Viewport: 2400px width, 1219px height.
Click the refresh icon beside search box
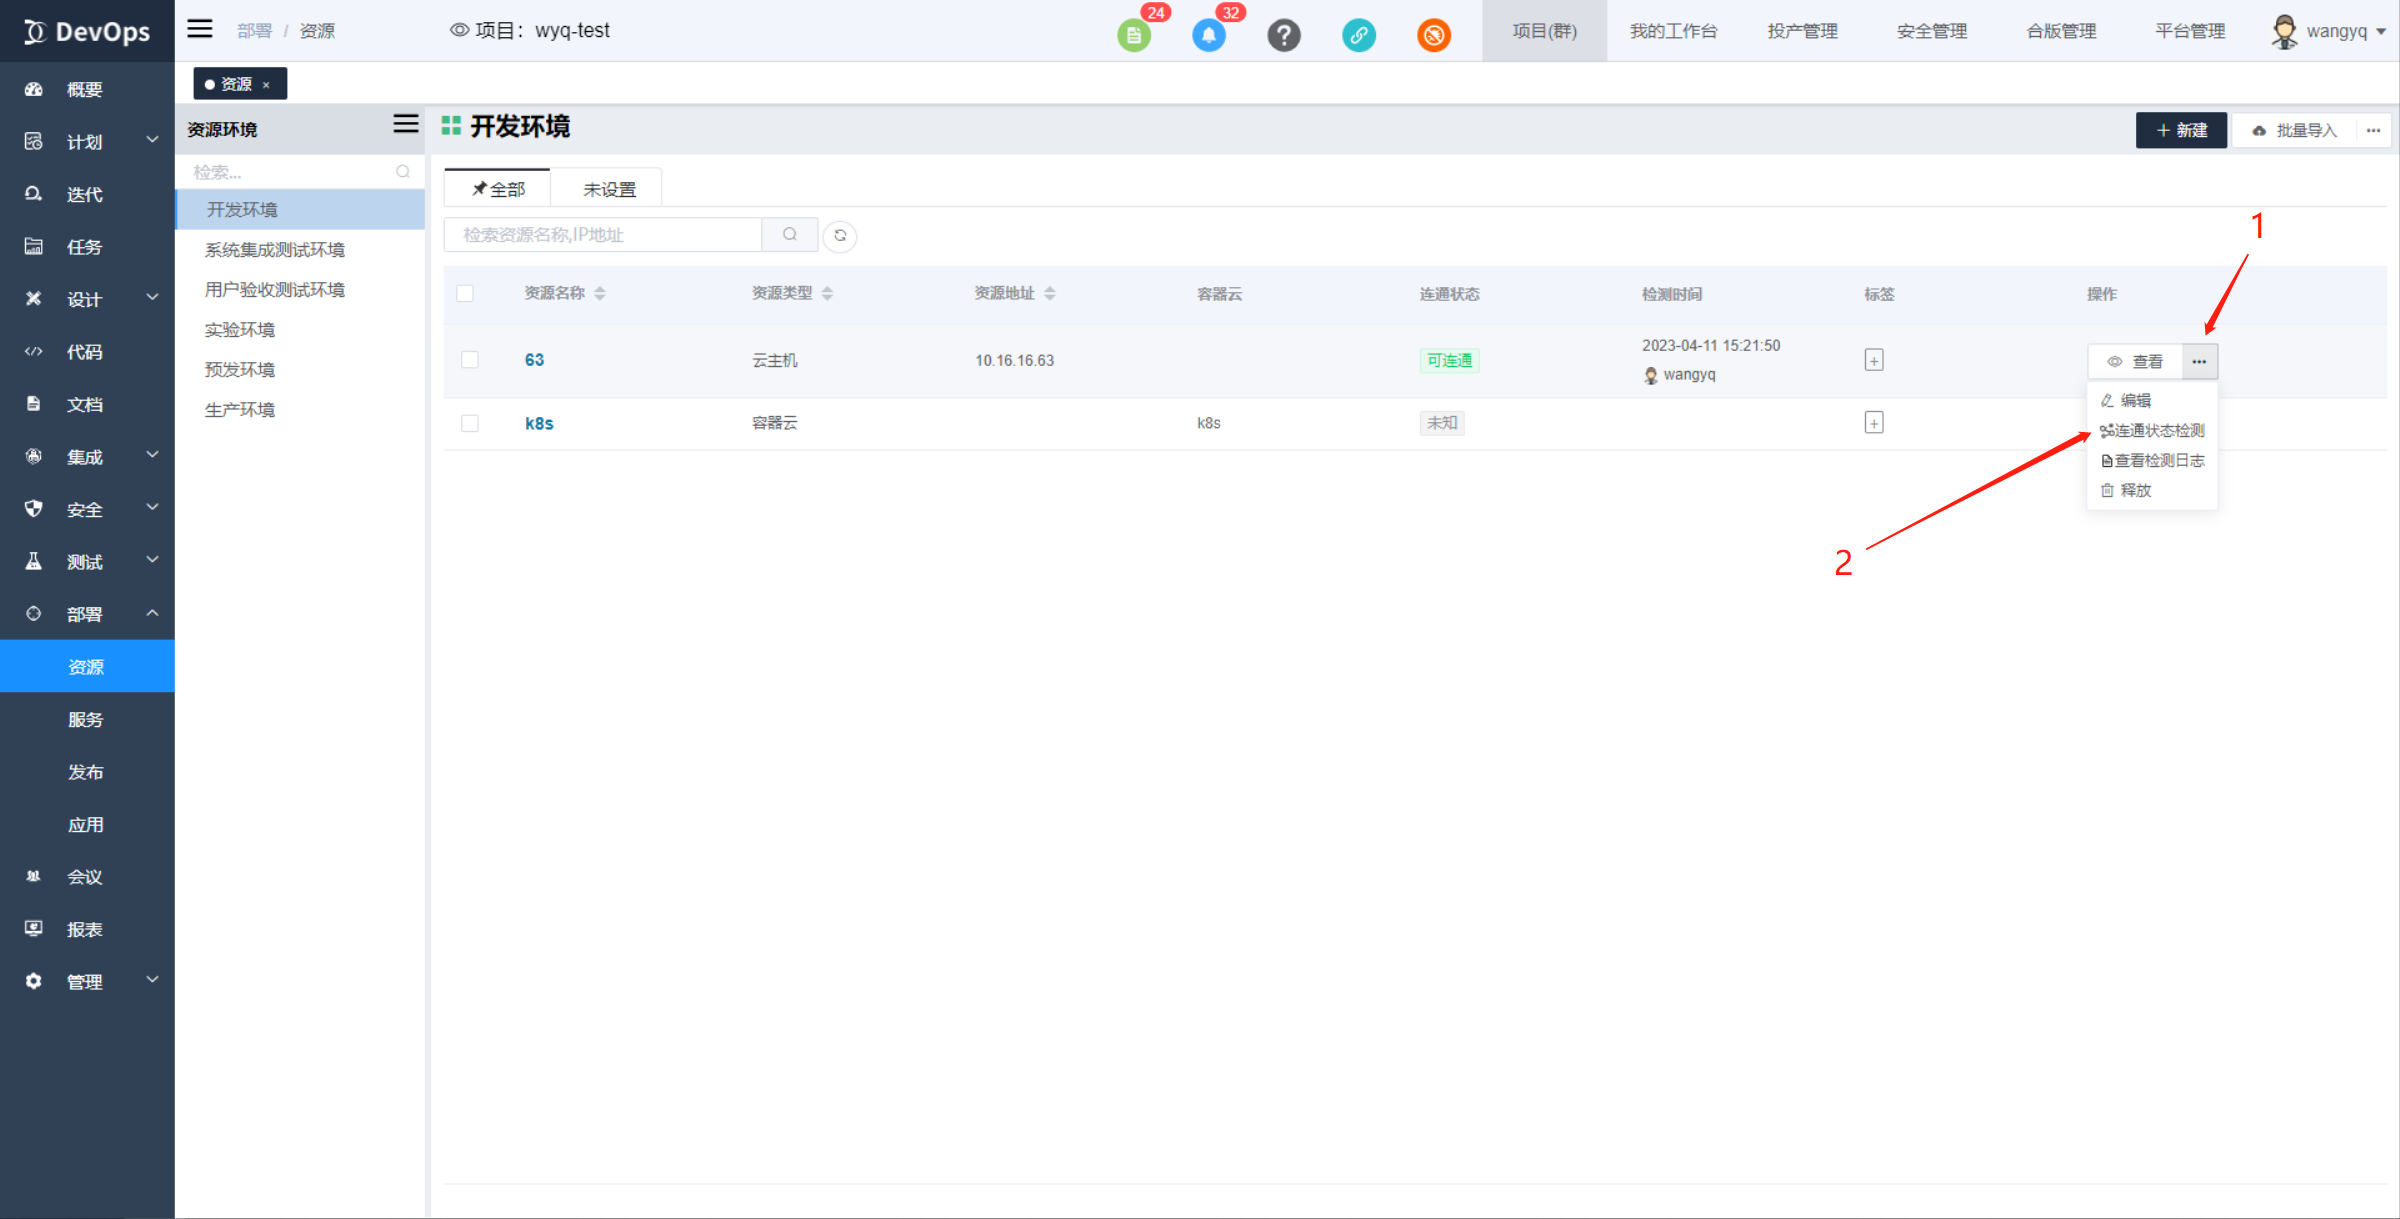[840, 236]
